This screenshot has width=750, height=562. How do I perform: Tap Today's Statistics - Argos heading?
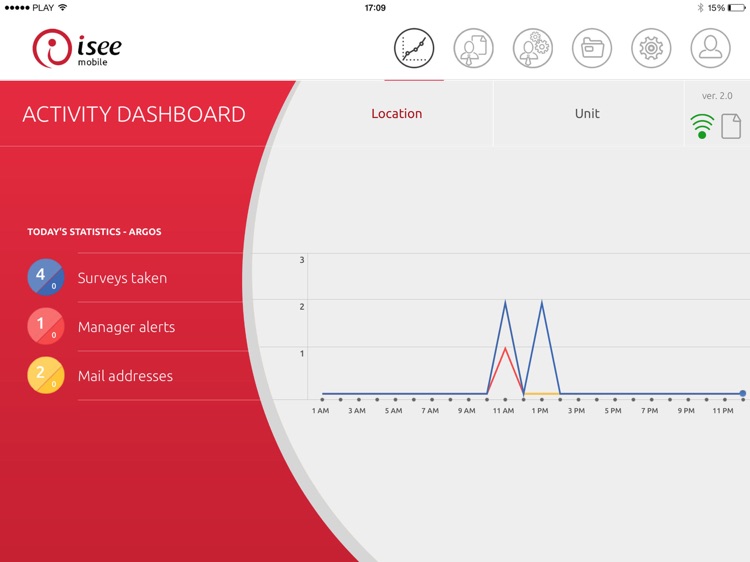[x=94, y=231]
